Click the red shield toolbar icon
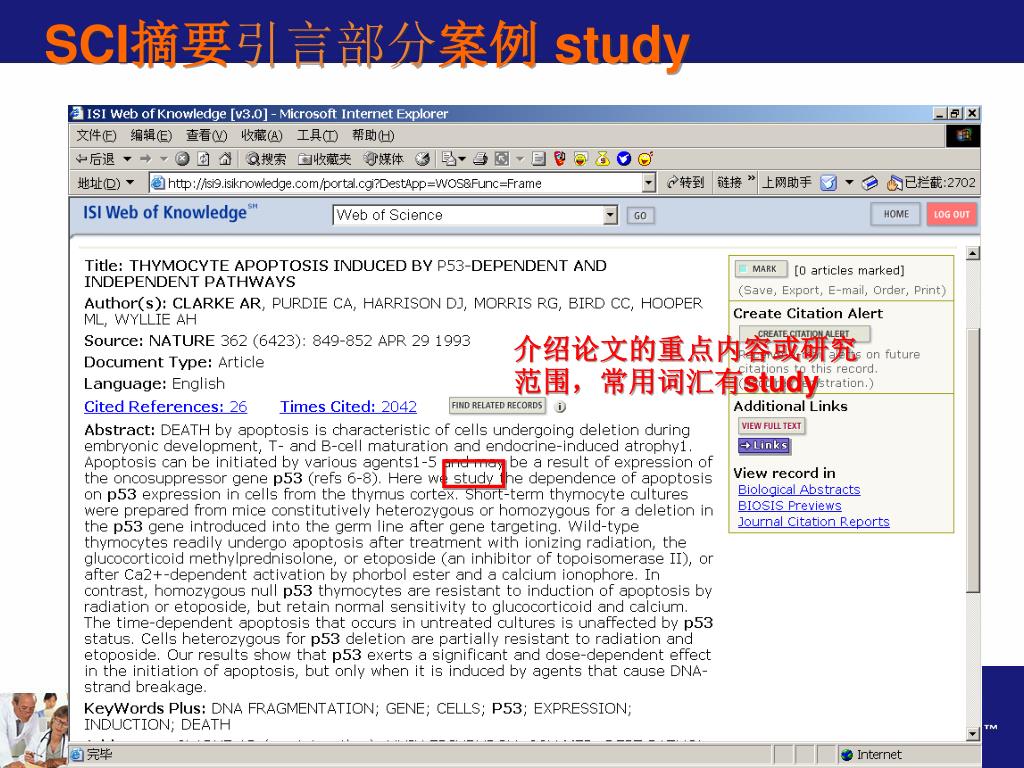Screen dimensions: 1024x768 coord(560,159)
